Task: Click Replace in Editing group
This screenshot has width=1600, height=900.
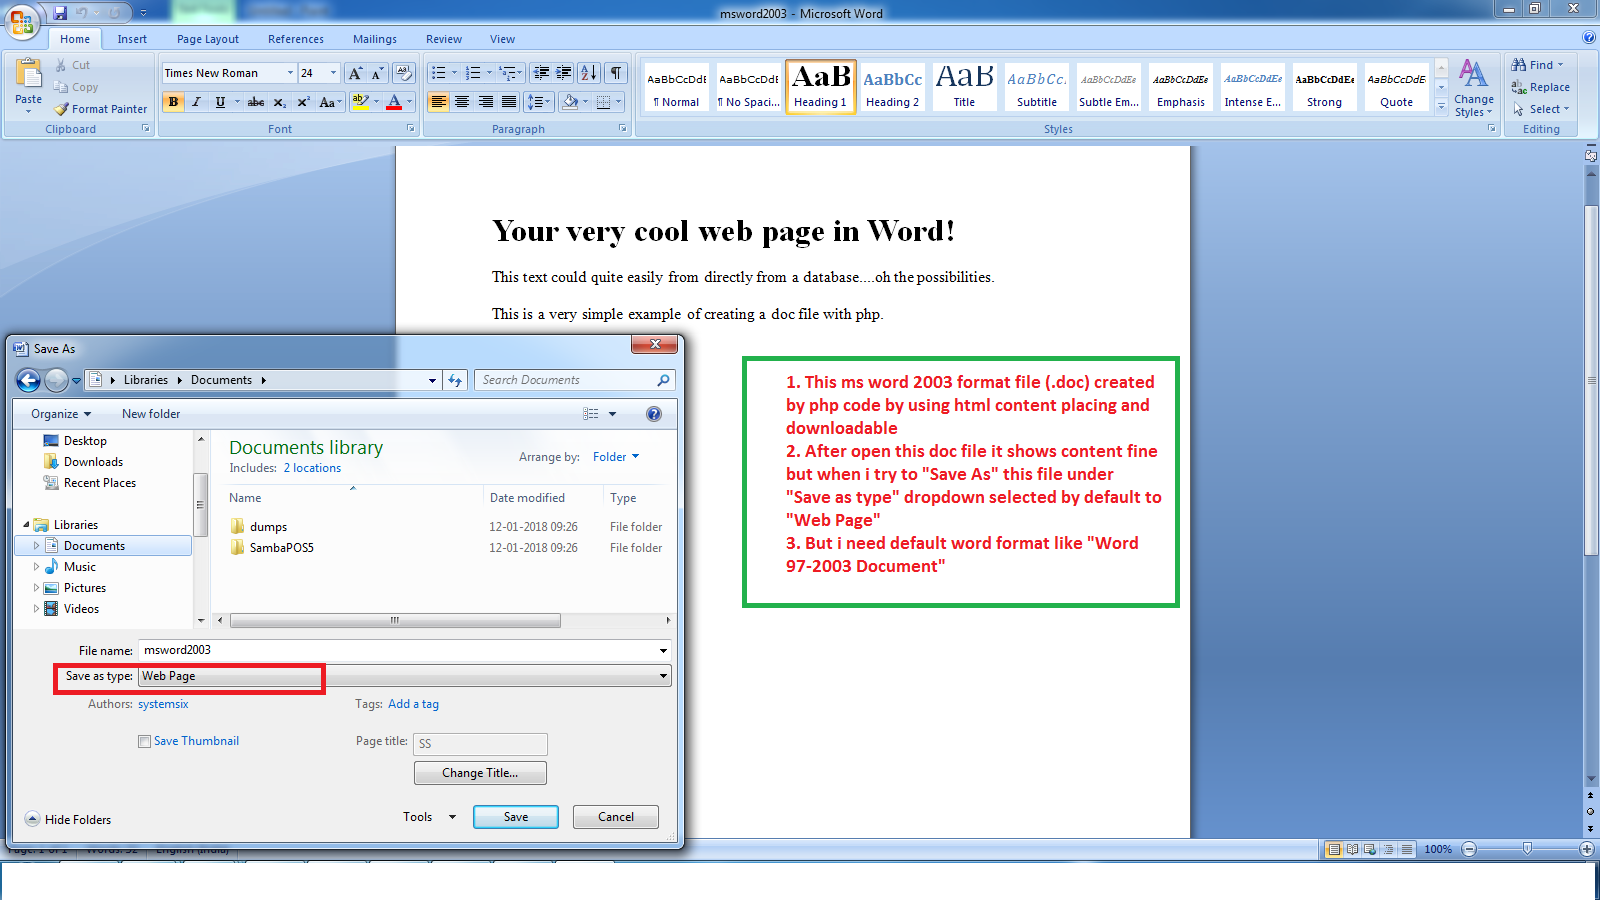Action: click(x=1541, y=87)
